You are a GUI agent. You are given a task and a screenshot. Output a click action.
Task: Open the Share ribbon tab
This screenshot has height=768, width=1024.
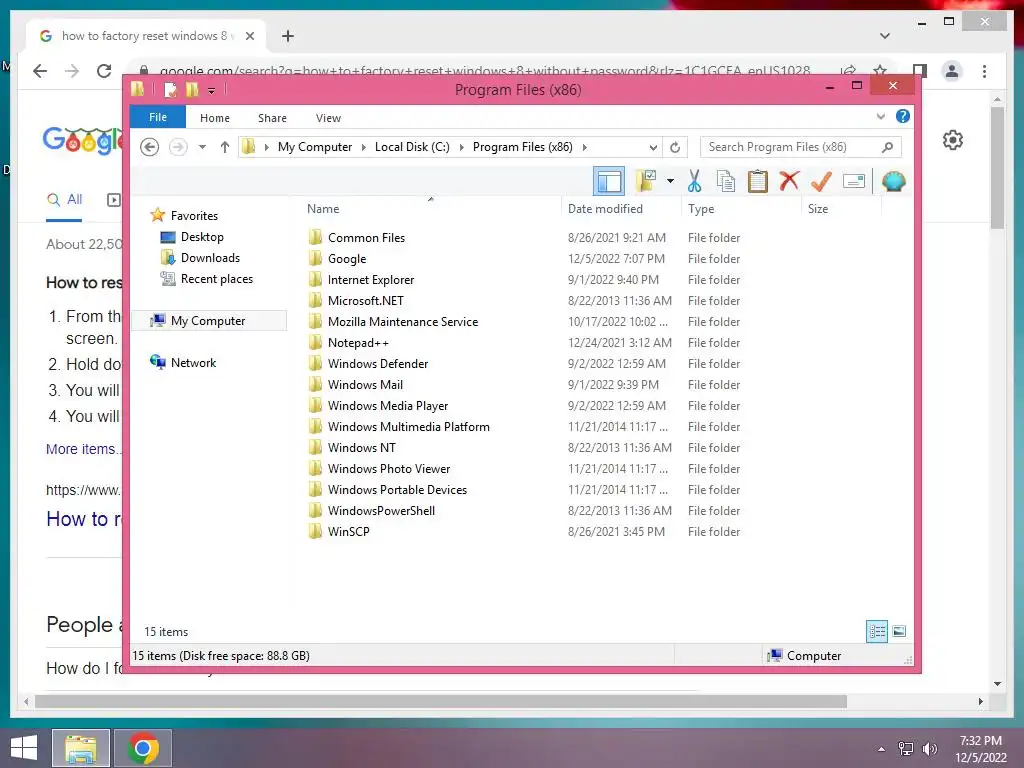pos(272,118)
